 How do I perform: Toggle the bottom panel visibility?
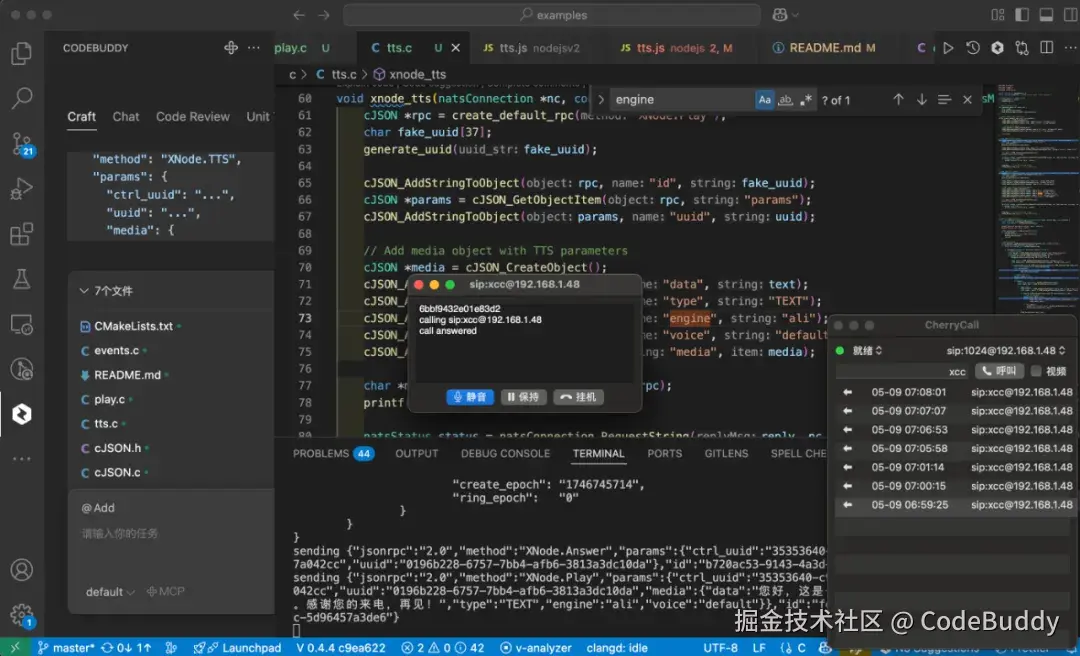click(1046, 14)
